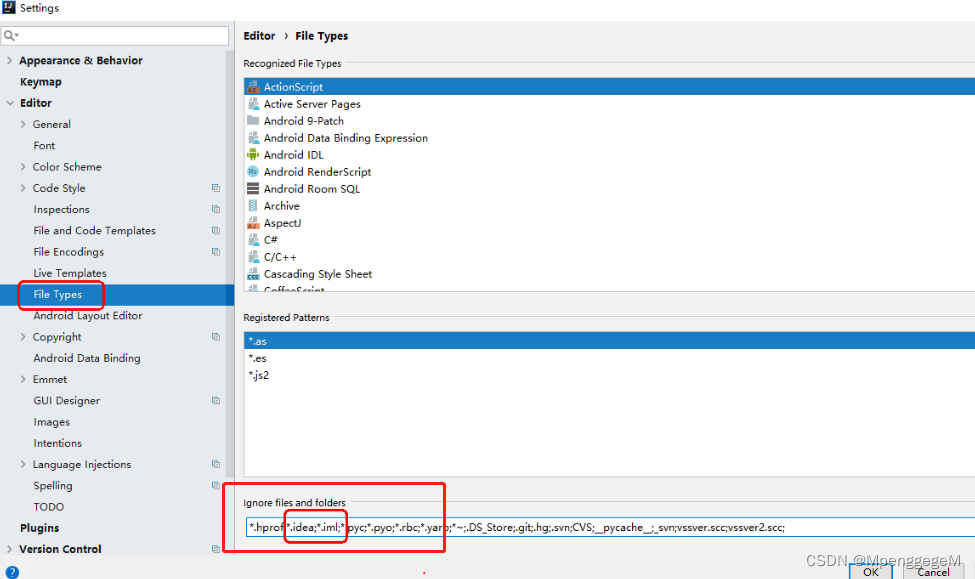Click the project-level icon beside GUI Designer
This screenshot has width=975, height=579.
[216, 401]
